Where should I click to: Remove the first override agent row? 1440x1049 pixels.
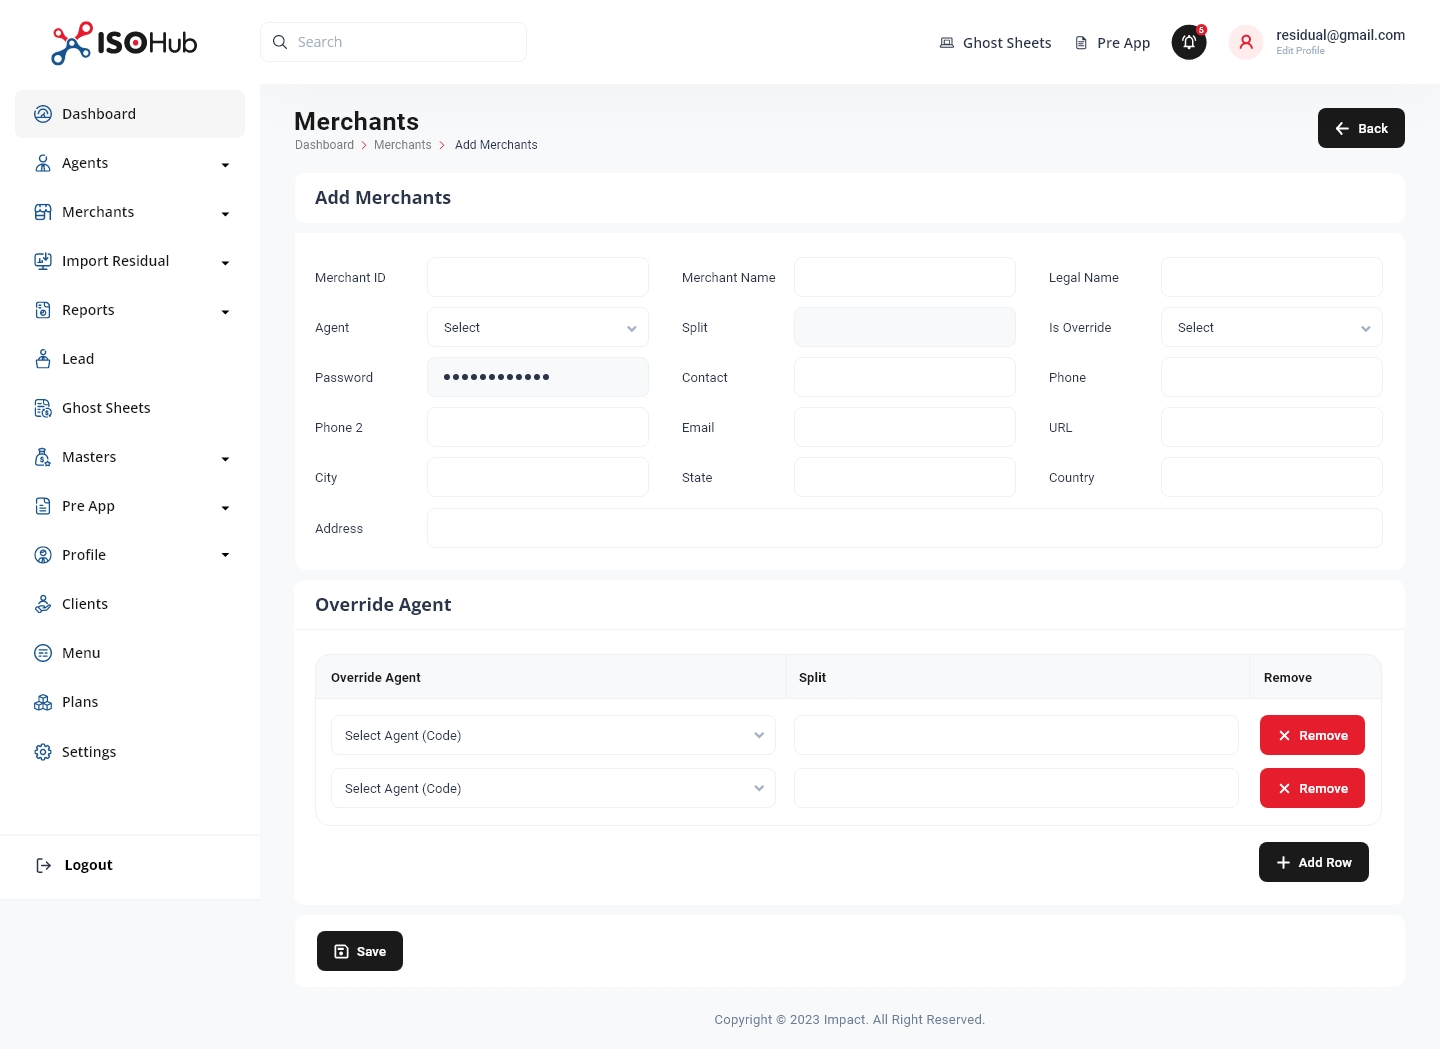tap(1312, 735)
